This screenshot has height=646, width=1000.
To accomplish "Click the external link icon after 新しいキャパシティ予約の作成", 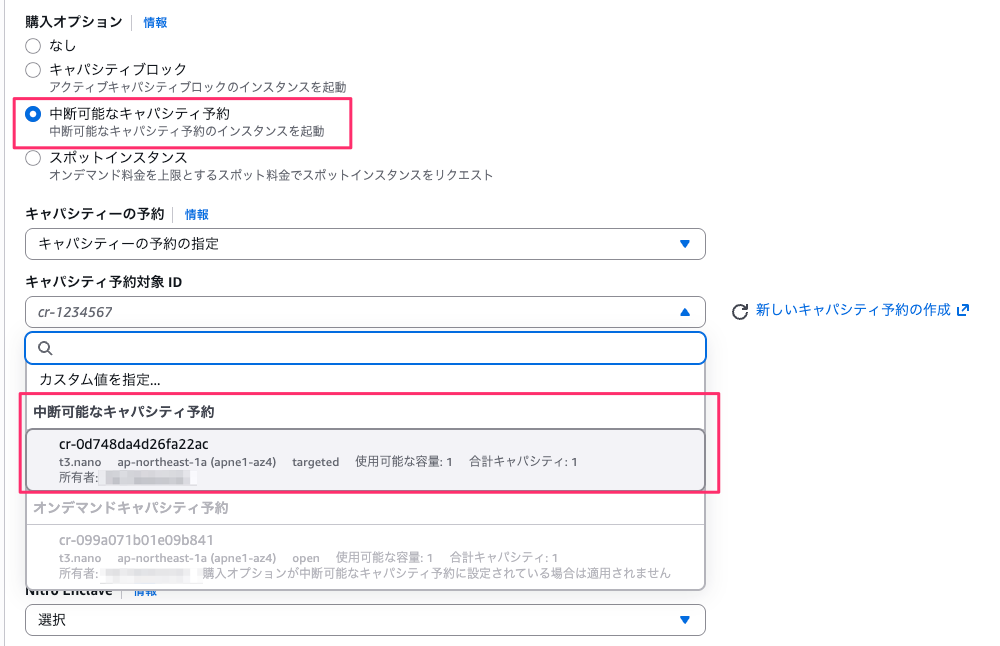I will 962,310.
